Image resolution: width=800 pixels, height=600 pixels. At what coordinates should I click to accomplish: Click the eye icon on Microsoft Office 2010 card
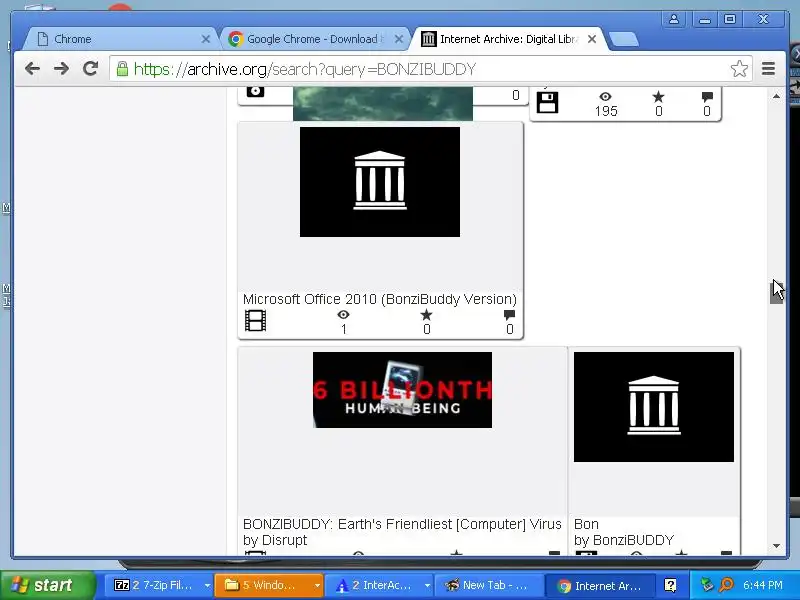[343, 315]
